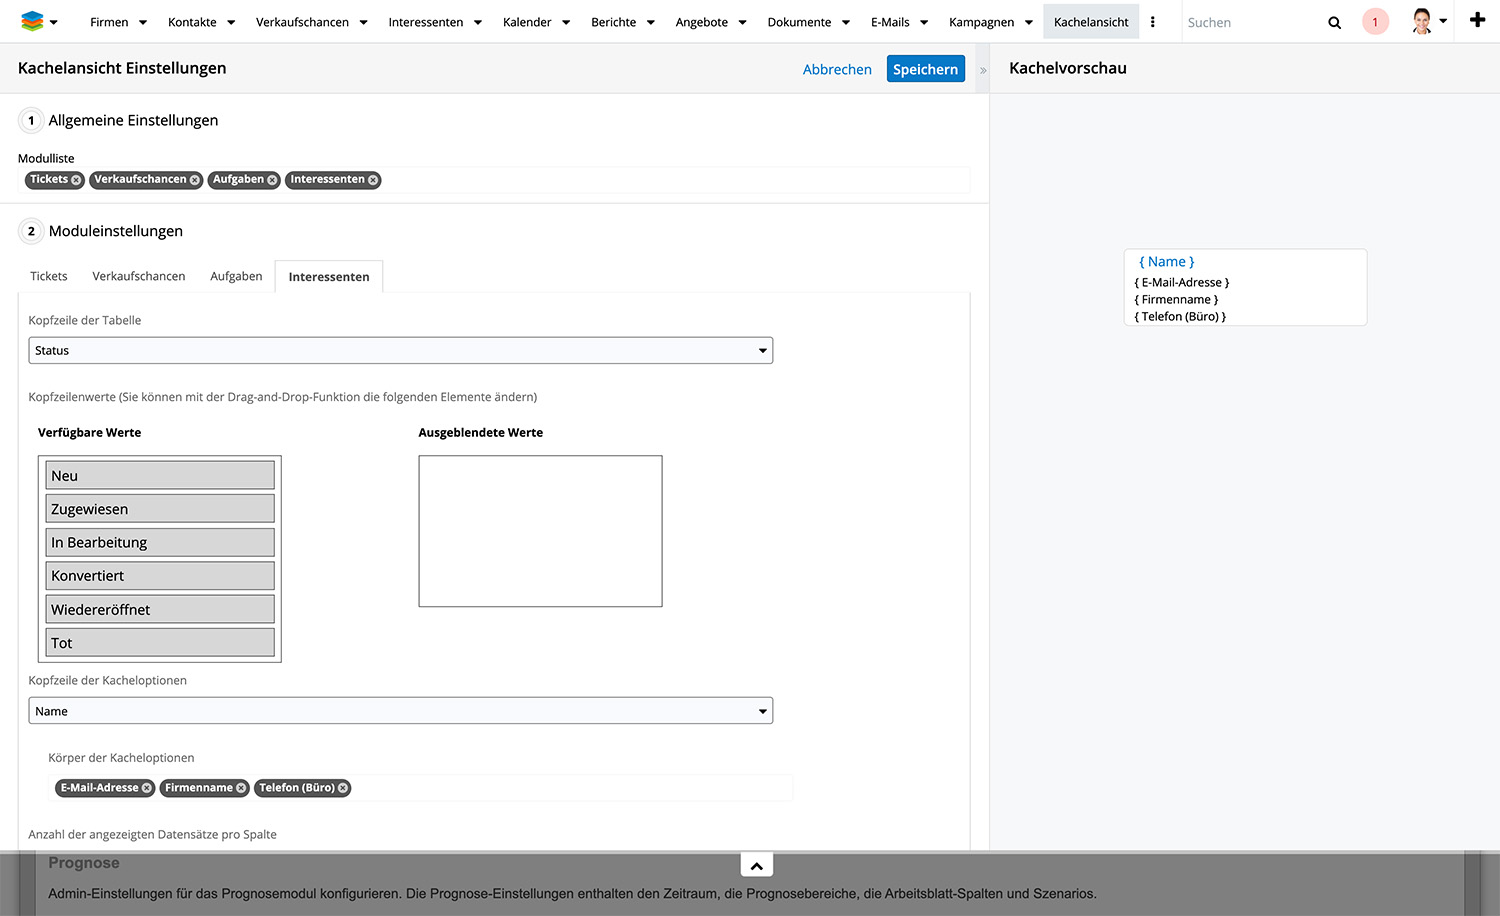Viewport: 1500px width, 916px height.
Task: Switch to the Verkaufschancen settings tab
Action: [139, 276]
